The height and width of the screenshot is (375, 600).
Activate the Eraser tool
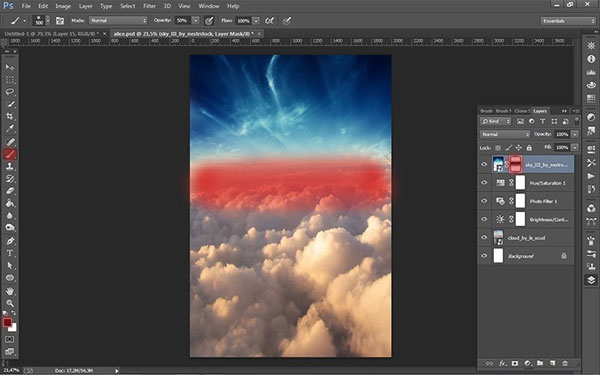(10, 191)
